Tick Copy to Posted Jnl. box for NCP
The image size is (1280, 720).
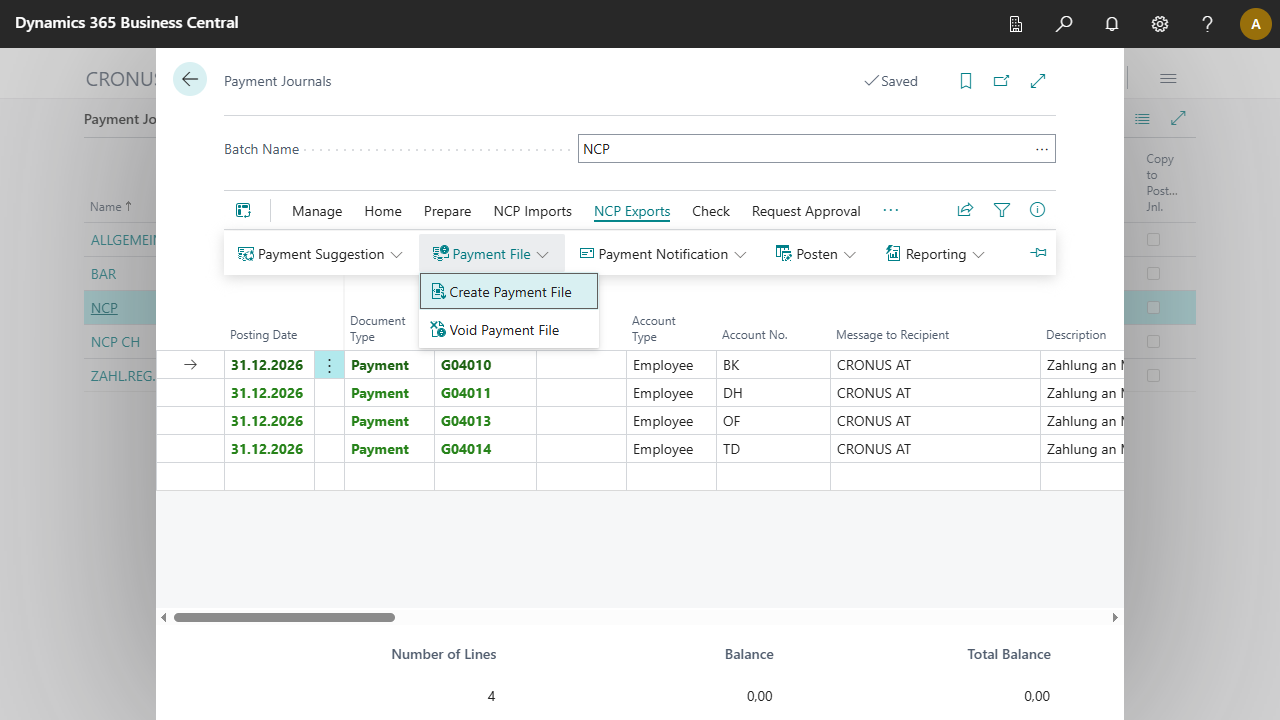[x=1154, y=308]
